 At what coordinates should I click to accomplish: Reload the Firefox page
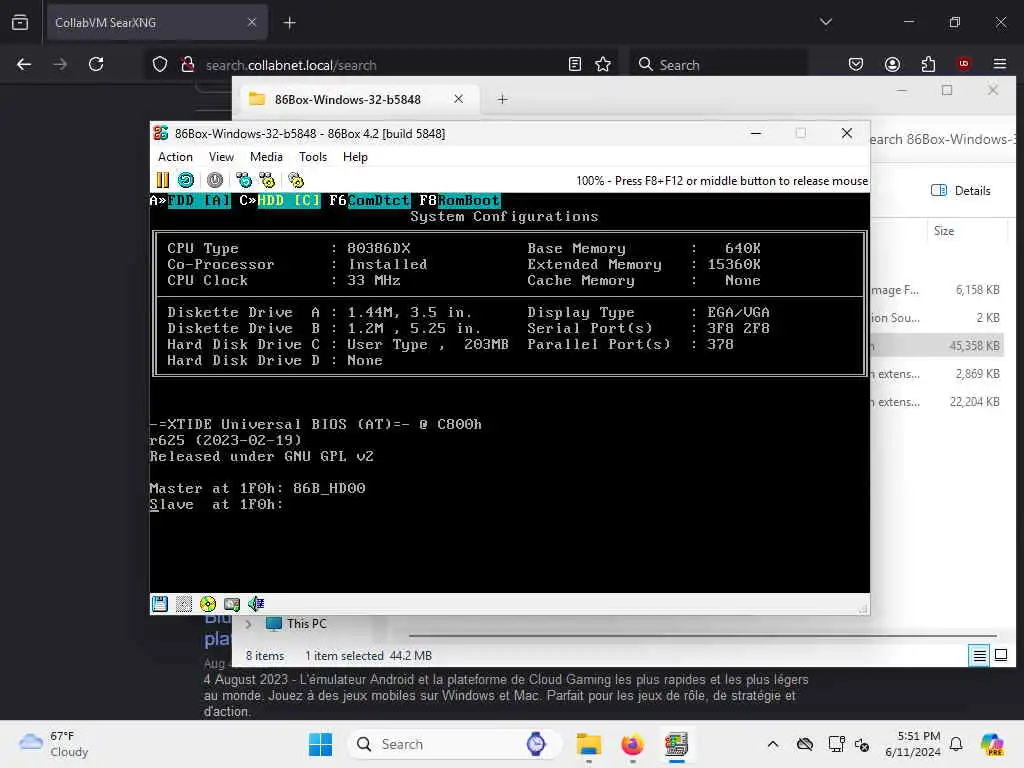pyautogui.click(x=96, y=64)
